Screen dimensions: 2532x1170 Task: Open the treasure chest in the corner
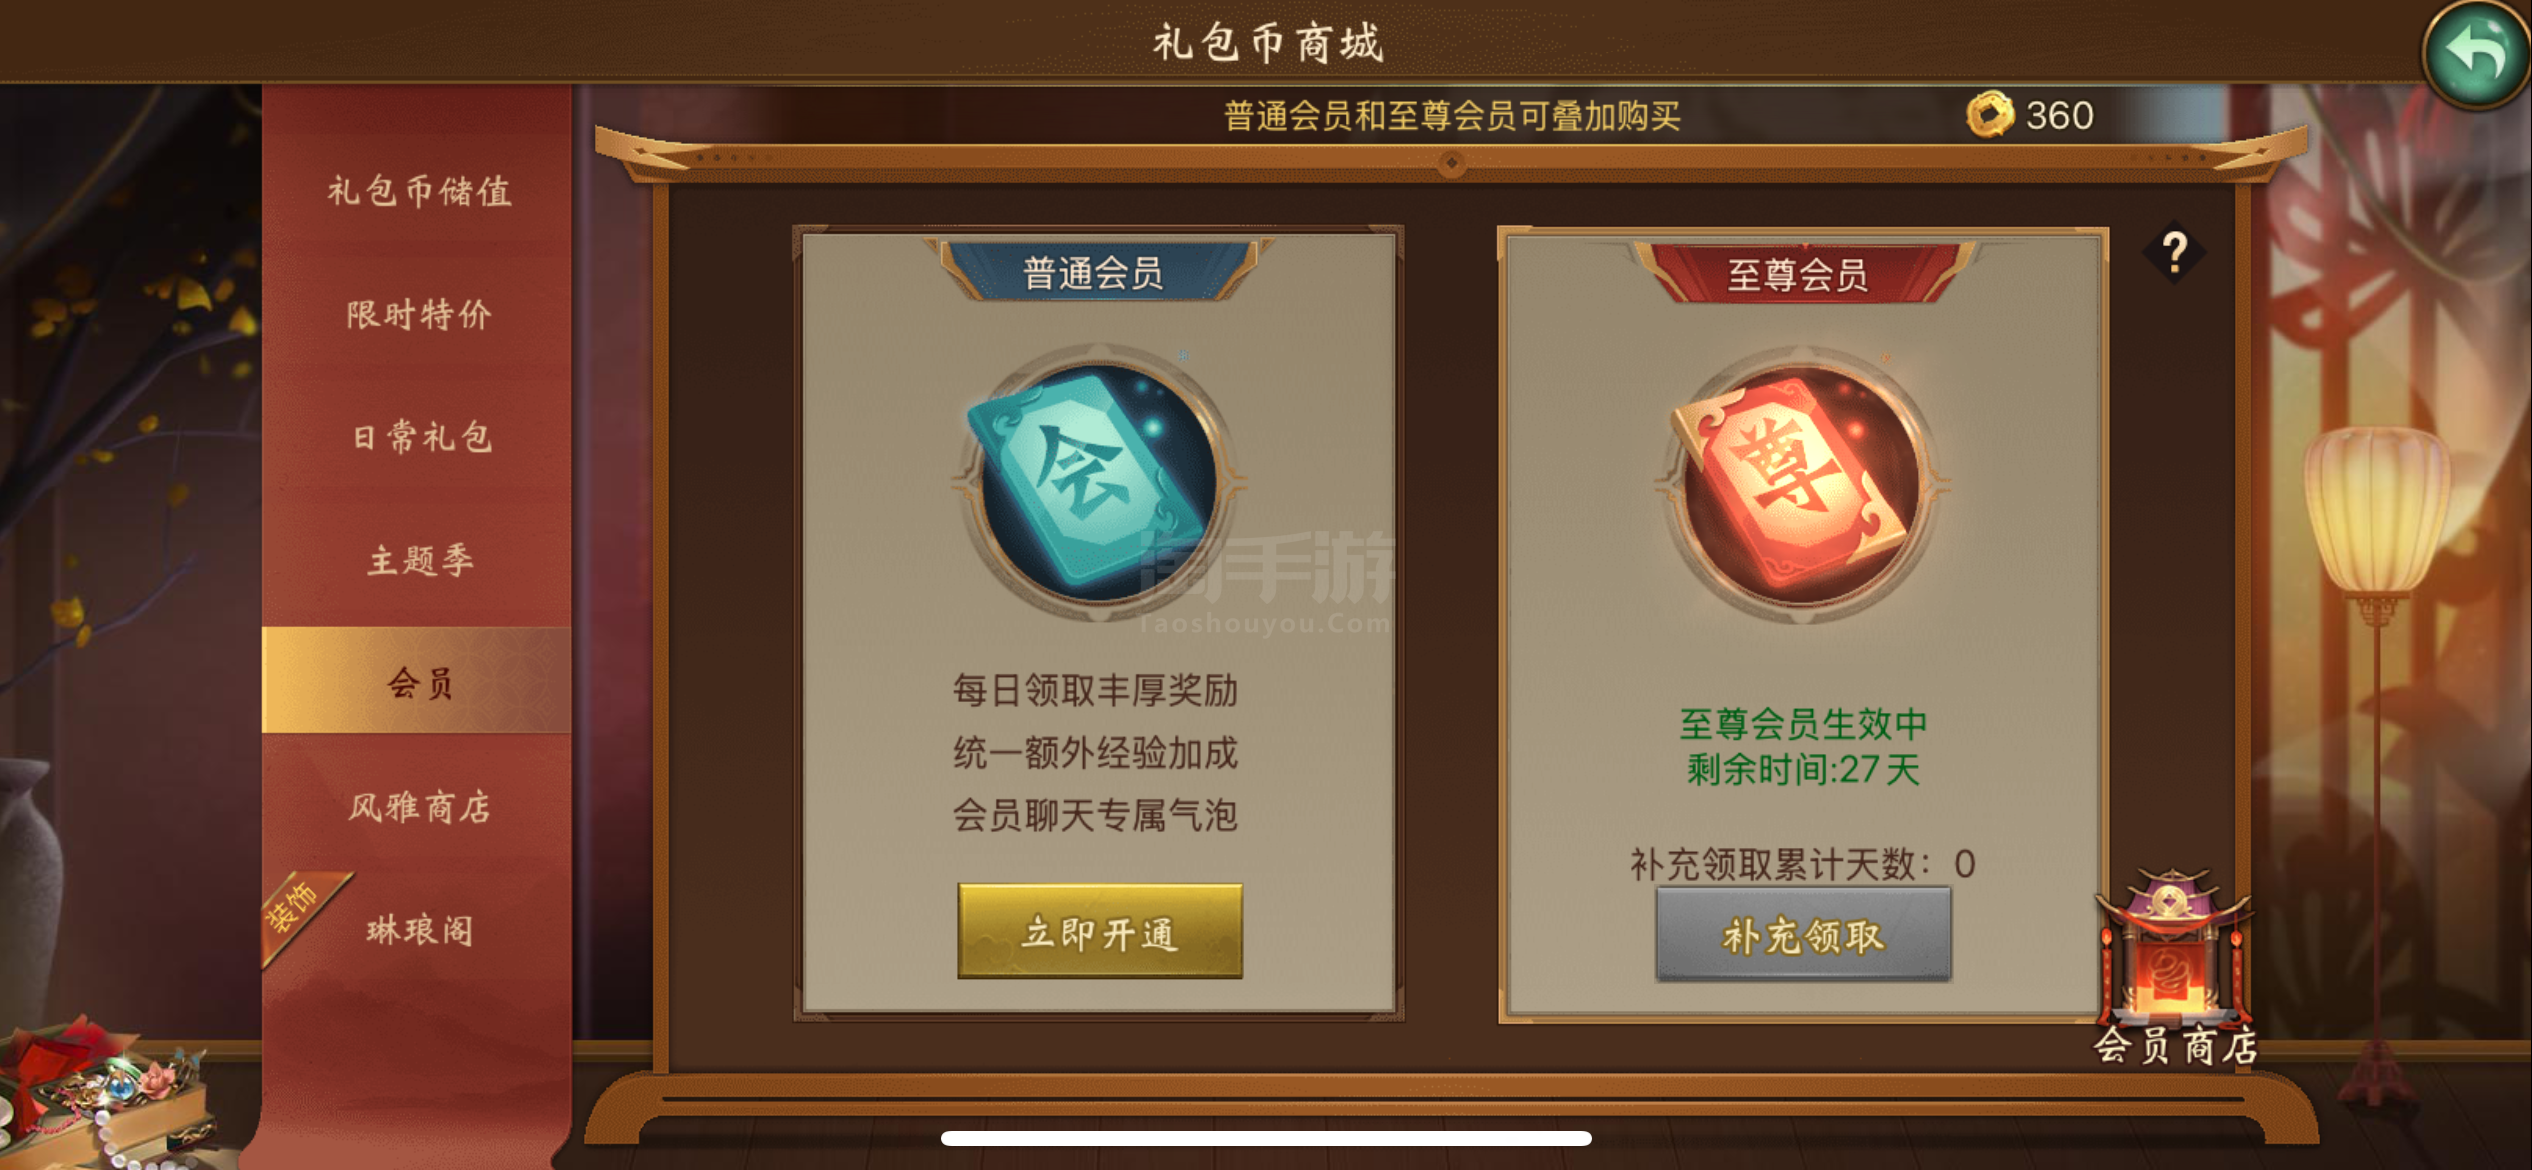pos(105,1092)
